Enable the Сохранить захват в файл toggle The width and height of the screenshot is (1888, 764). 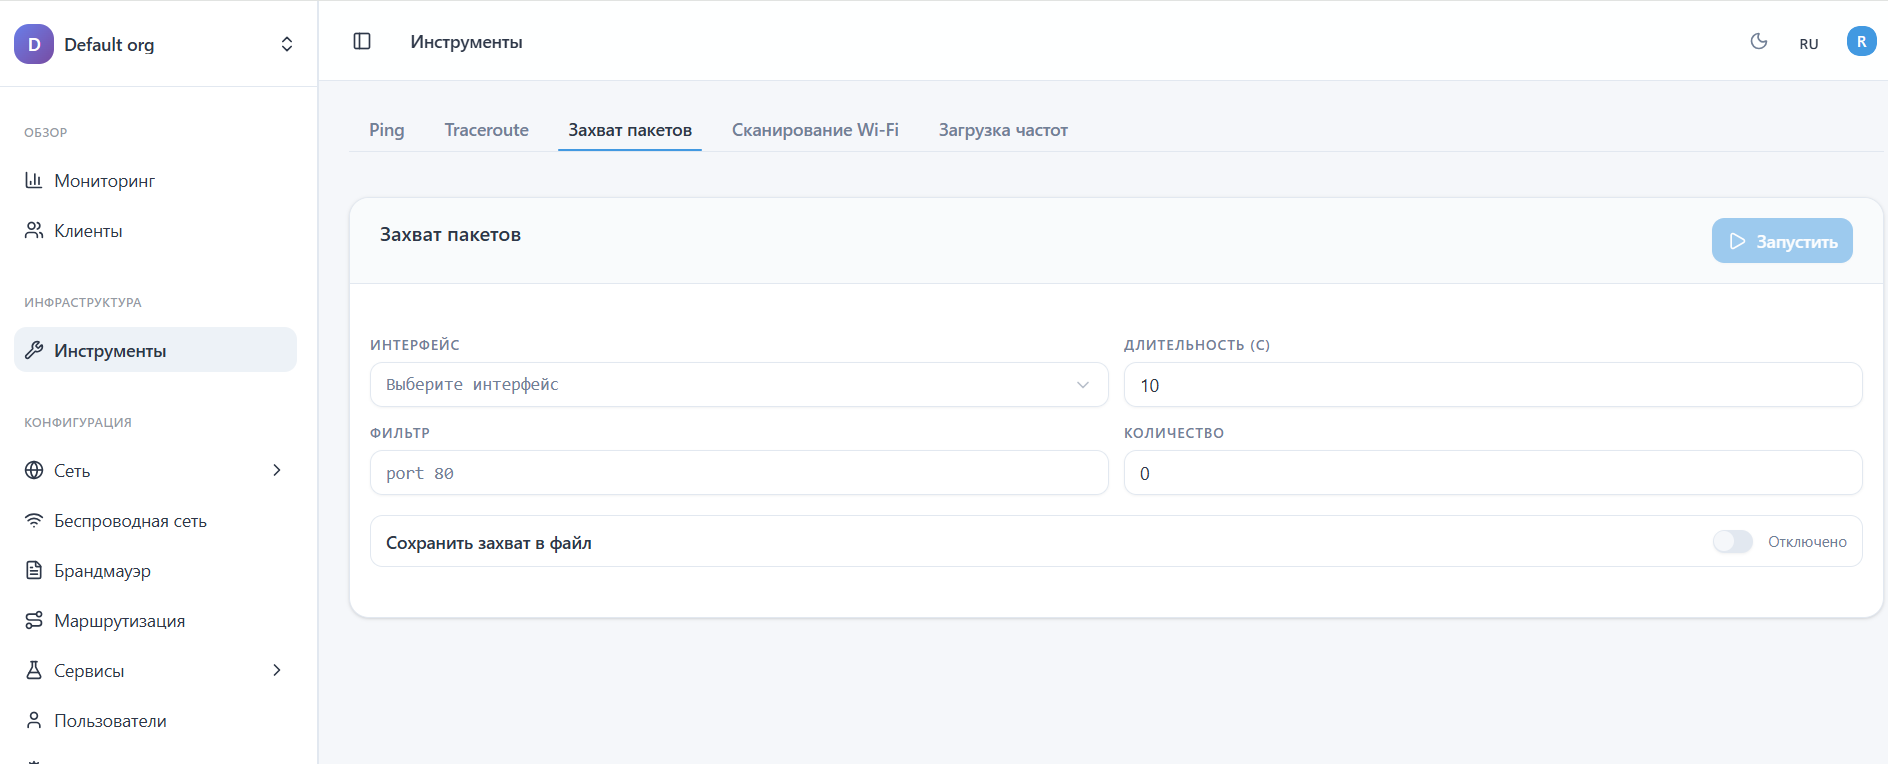pyautogui.click(x=1732, y=541)
